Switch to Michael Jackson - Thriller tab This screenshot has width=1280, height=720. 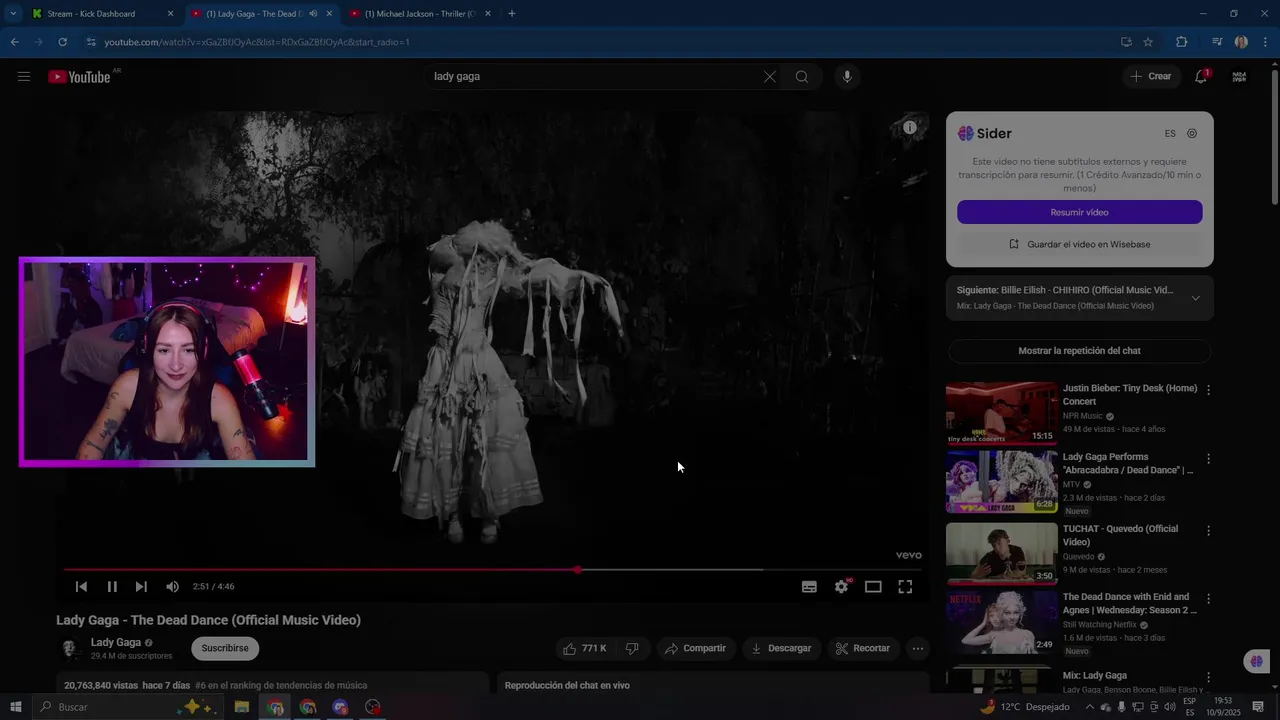tap(421, 14)
